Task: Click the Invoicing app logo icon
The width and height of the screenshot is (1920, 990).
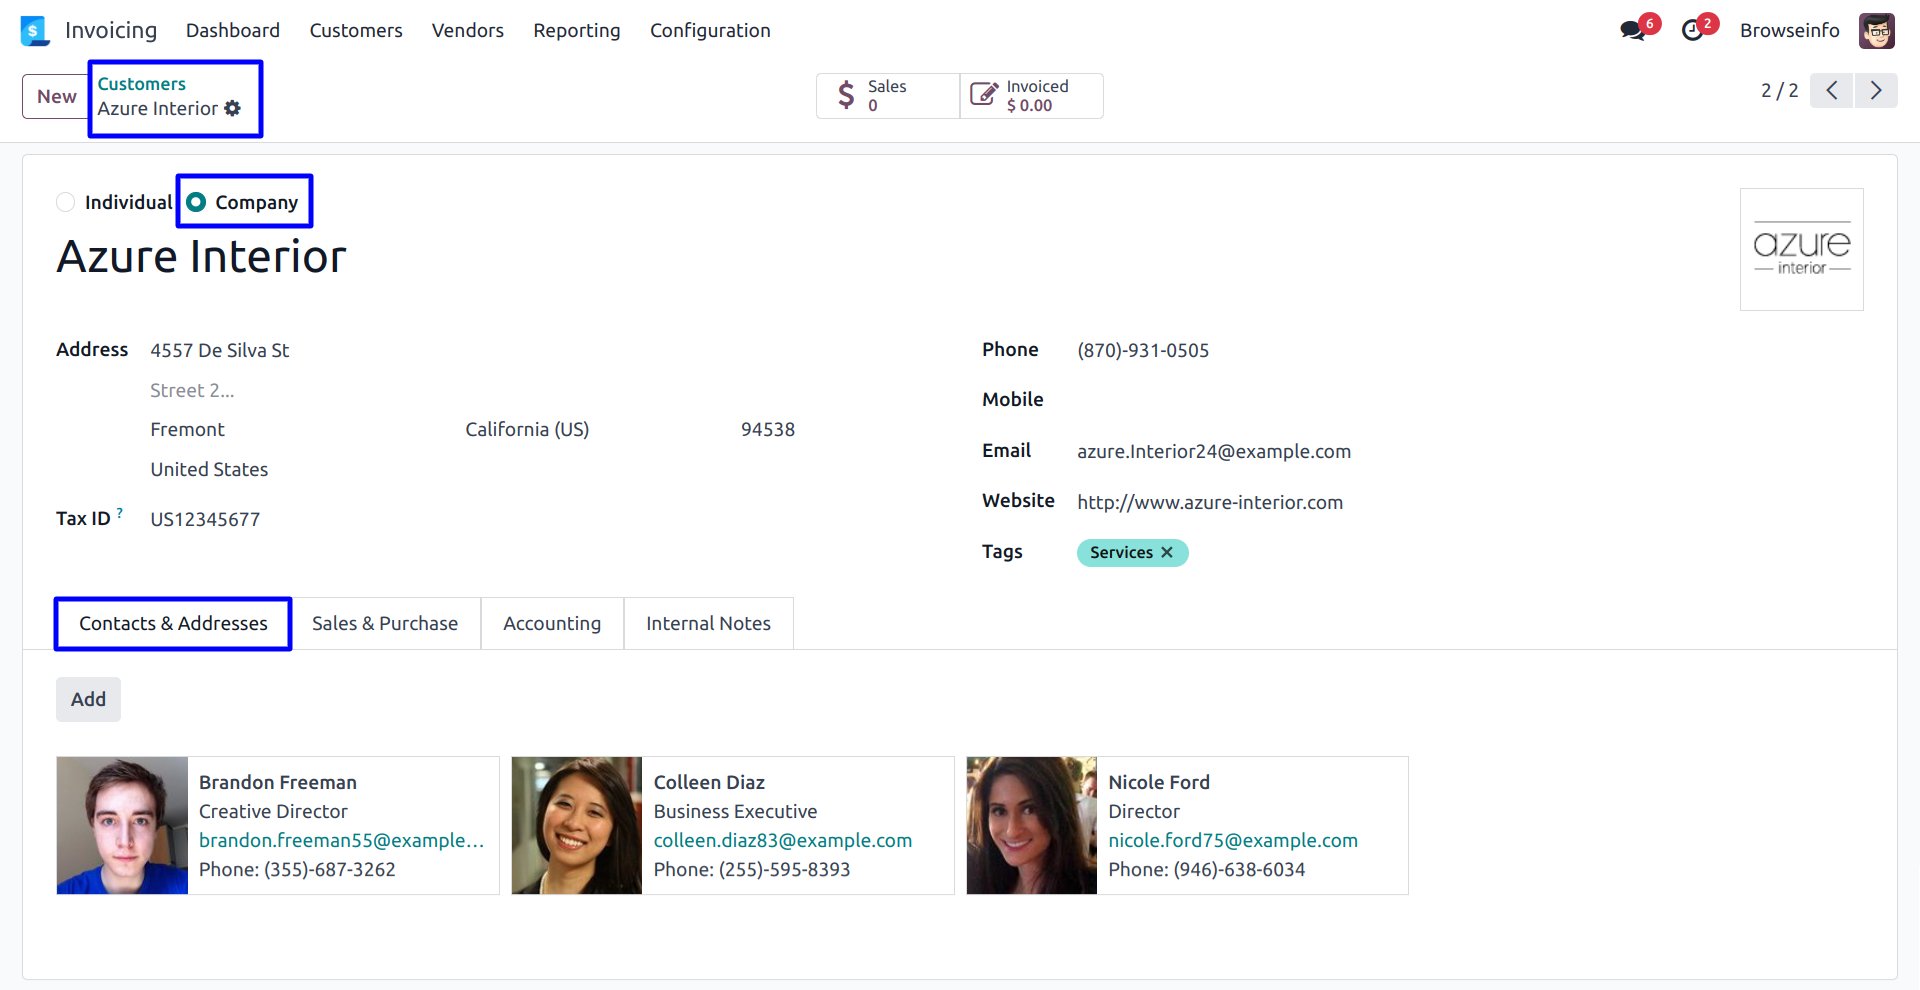Action: point(34,31)
